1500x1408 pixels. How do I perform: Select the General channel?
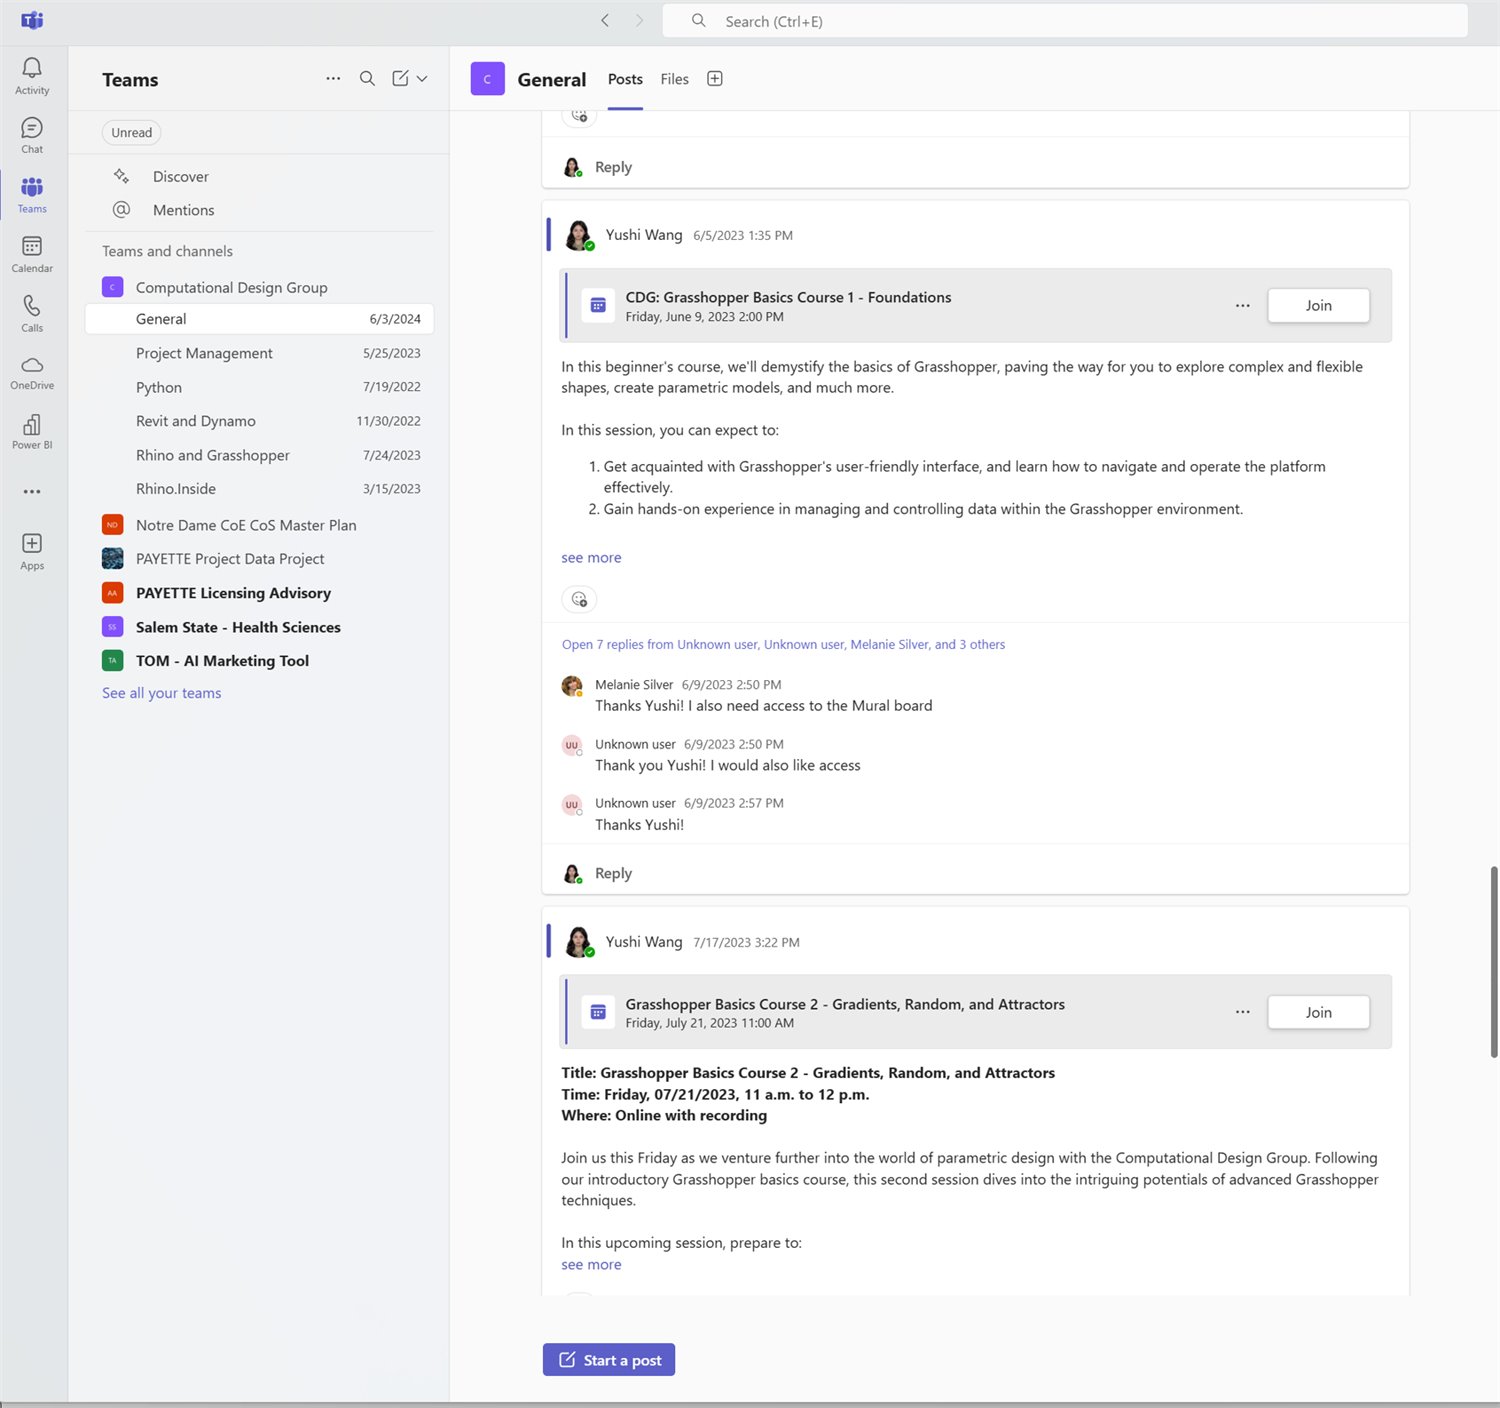pyautogui.click(x=260, y=319)
